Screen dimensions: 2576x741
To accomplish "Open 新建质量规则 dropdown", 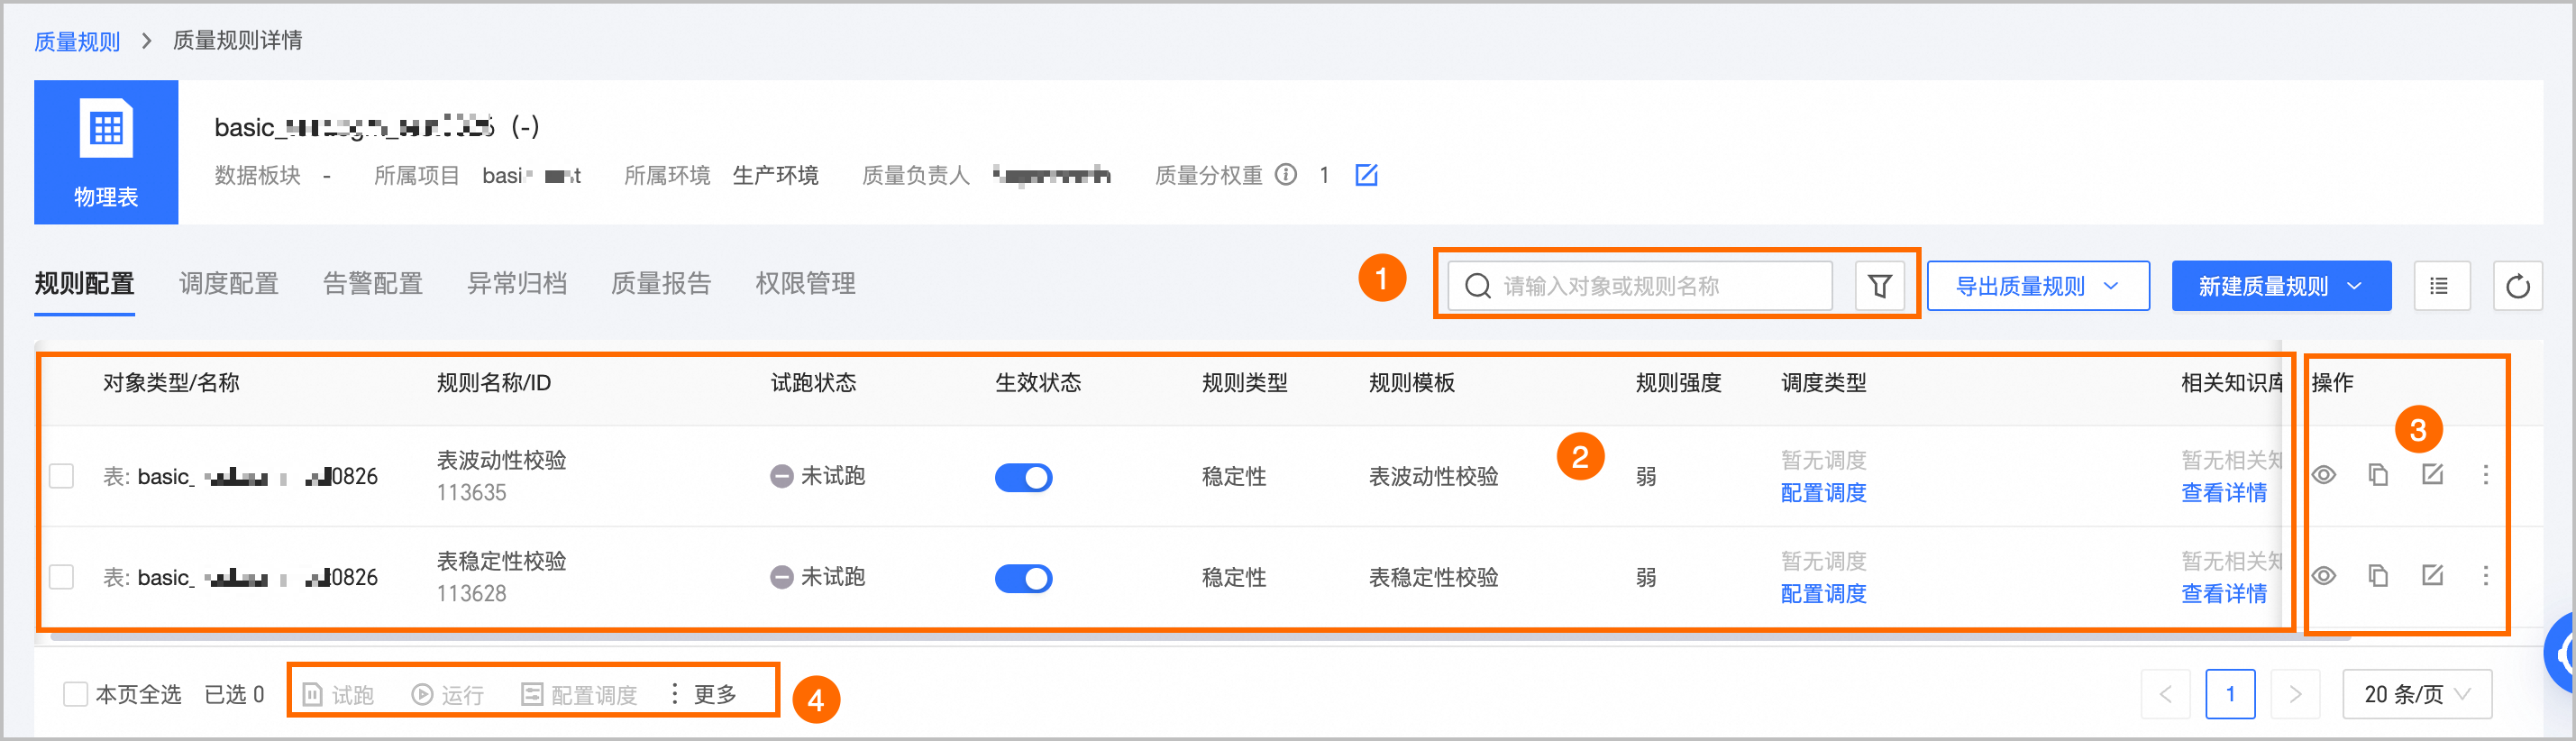I will click(2281, 286).
